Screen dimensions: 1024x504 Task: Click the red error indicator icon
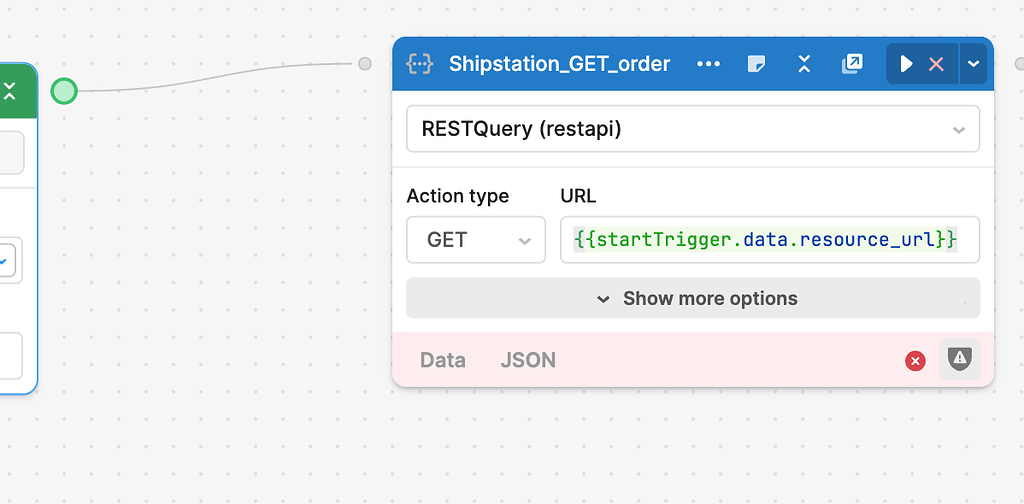pos(915,361)
